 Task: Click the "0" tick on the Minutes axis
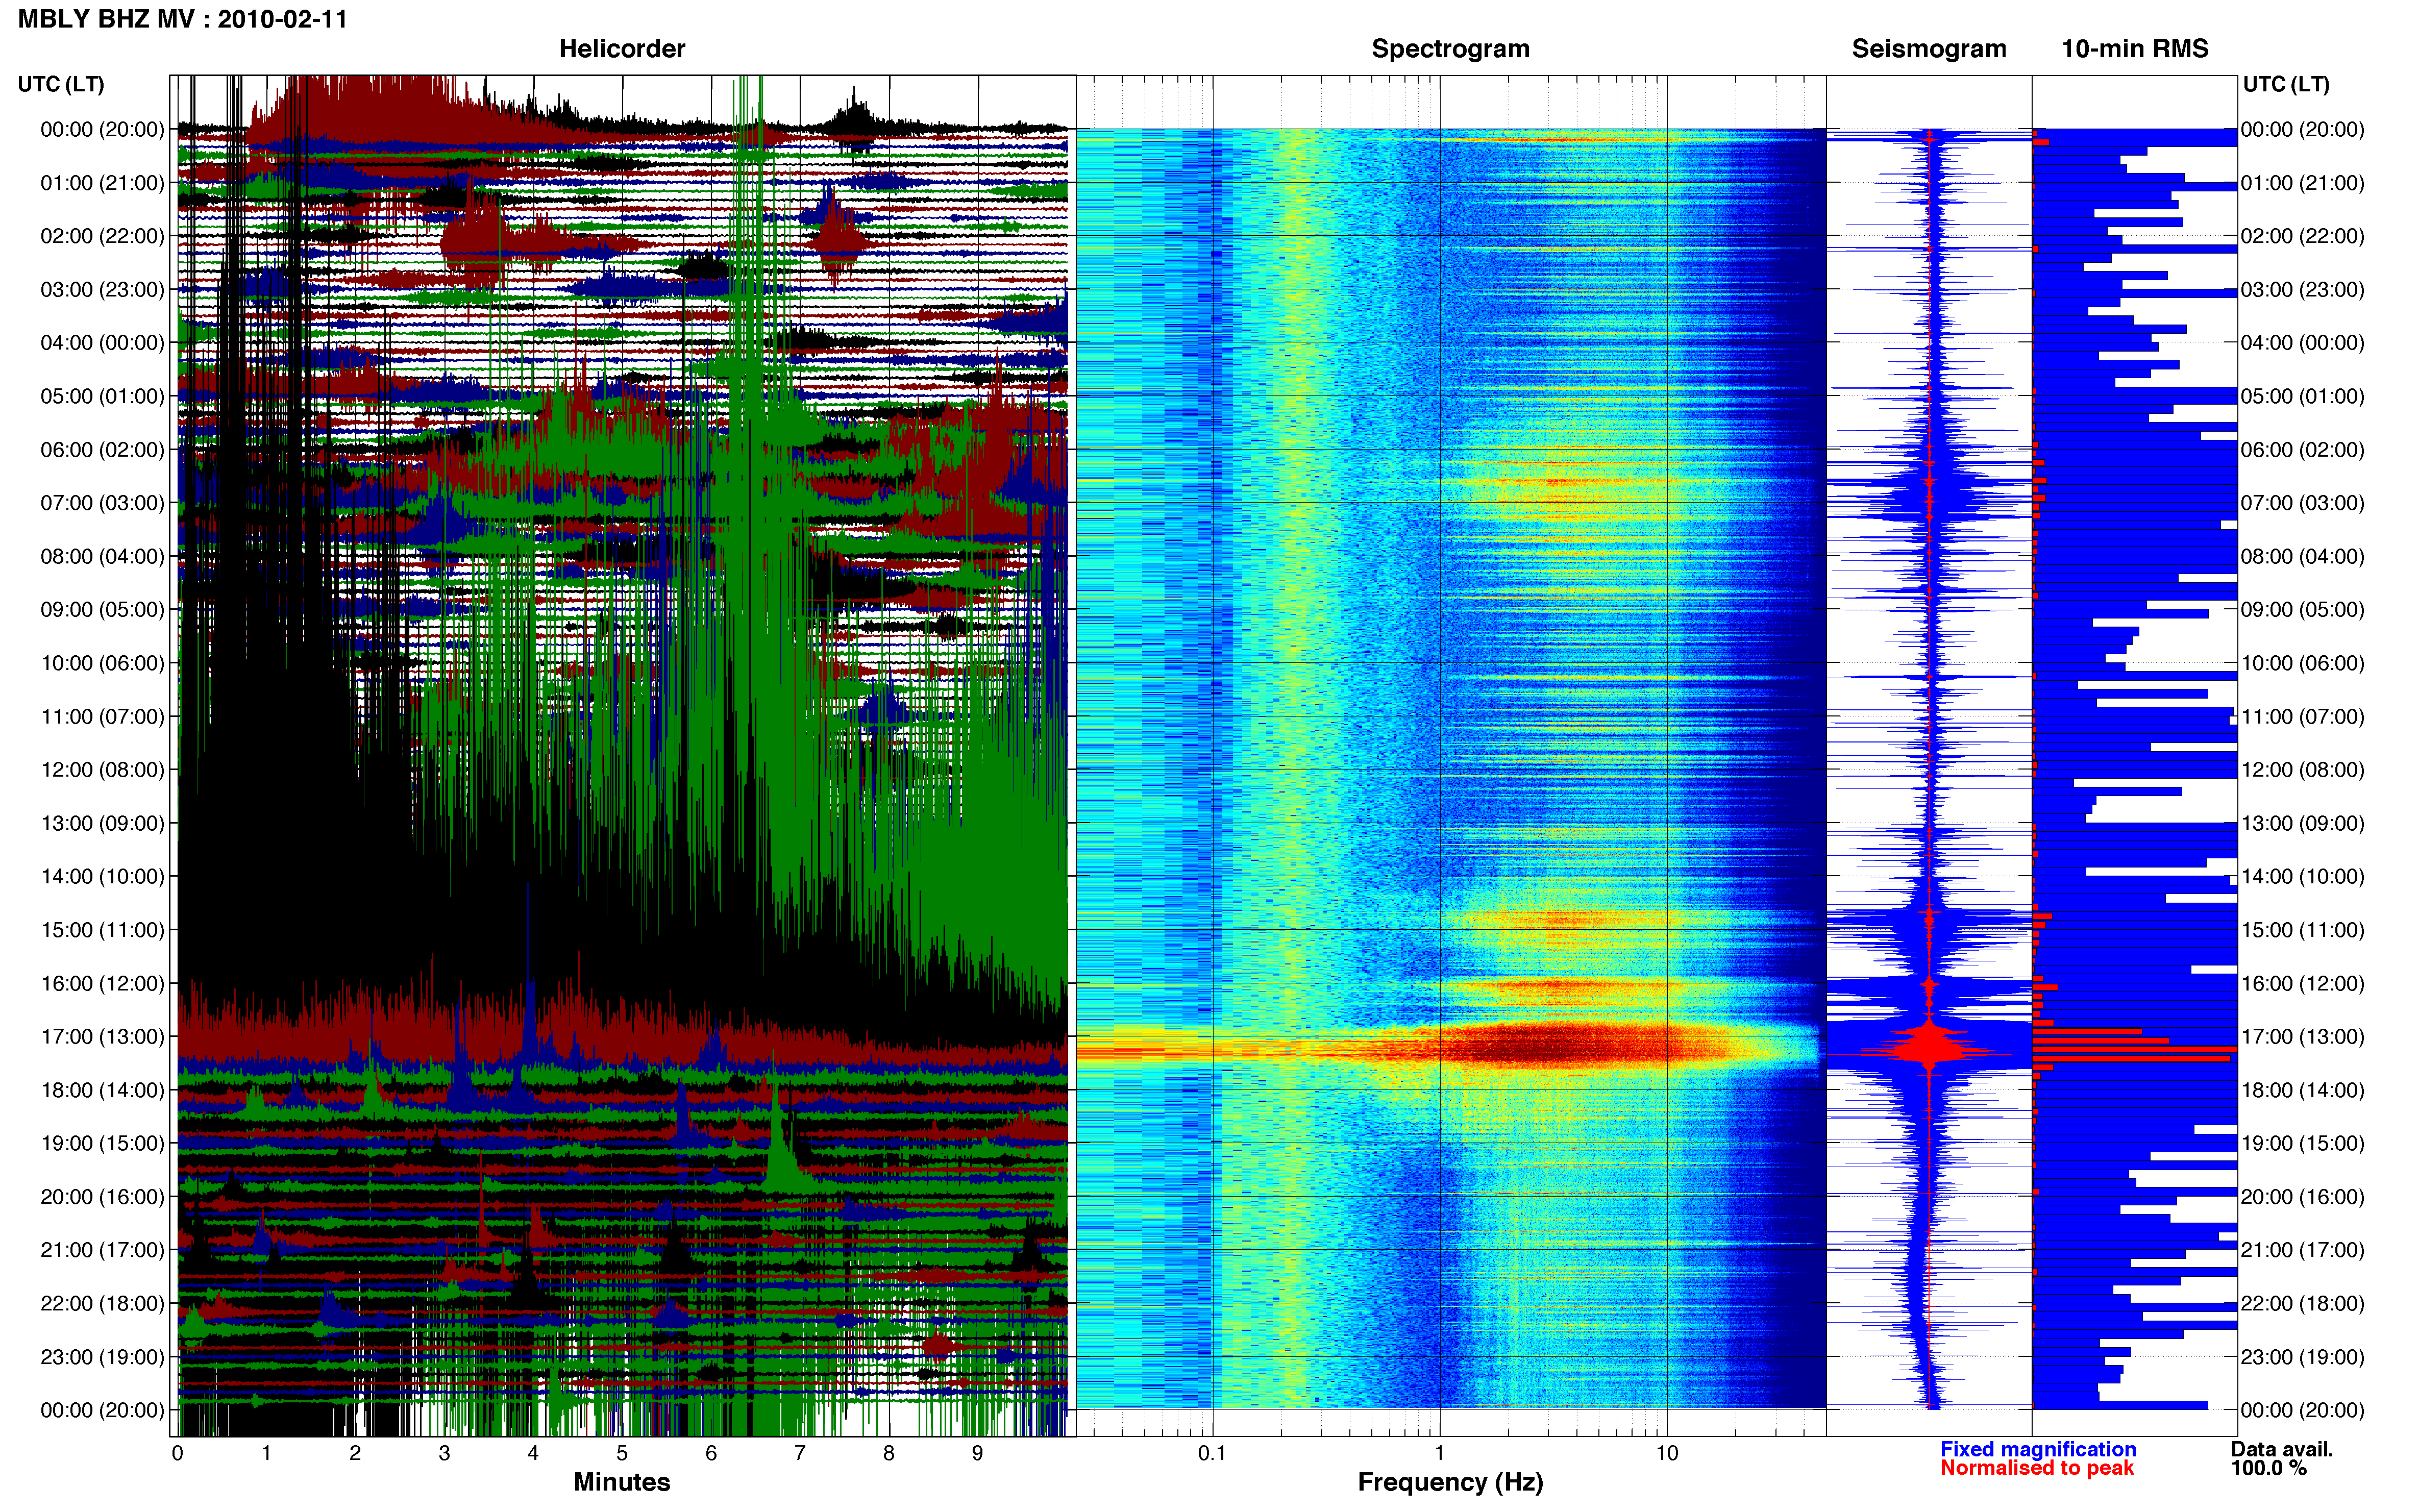coord(178,1453)
